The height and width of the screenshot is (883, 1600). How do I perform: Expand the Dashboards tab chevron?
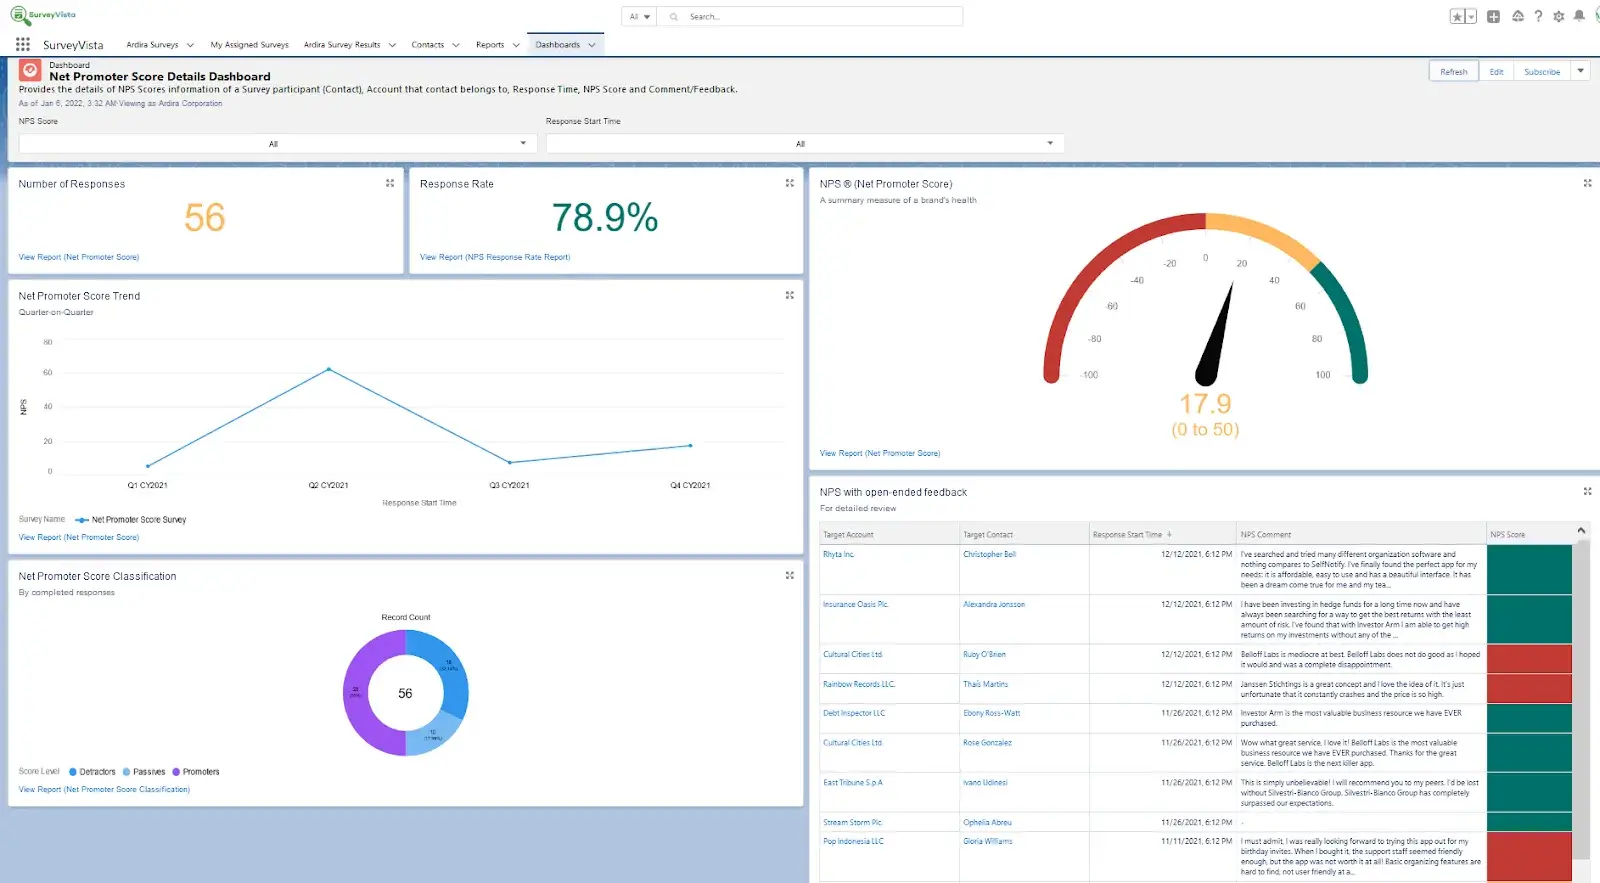click(592, 45)
